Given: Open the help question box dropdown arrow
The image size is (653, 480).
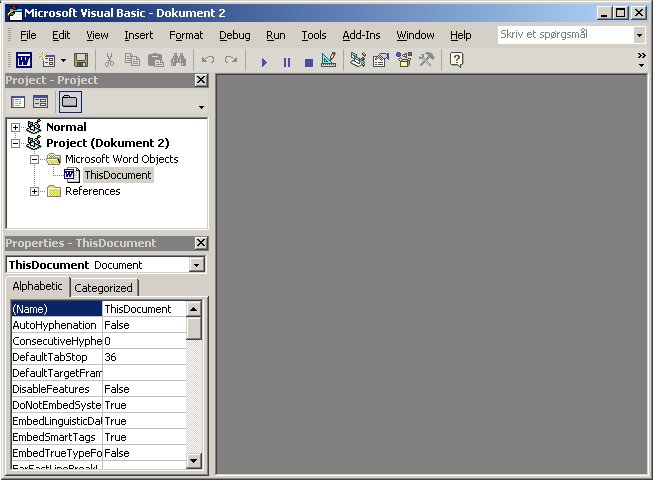Looking at the screenshot, I should pyautogui.click(x=639, y=35).
